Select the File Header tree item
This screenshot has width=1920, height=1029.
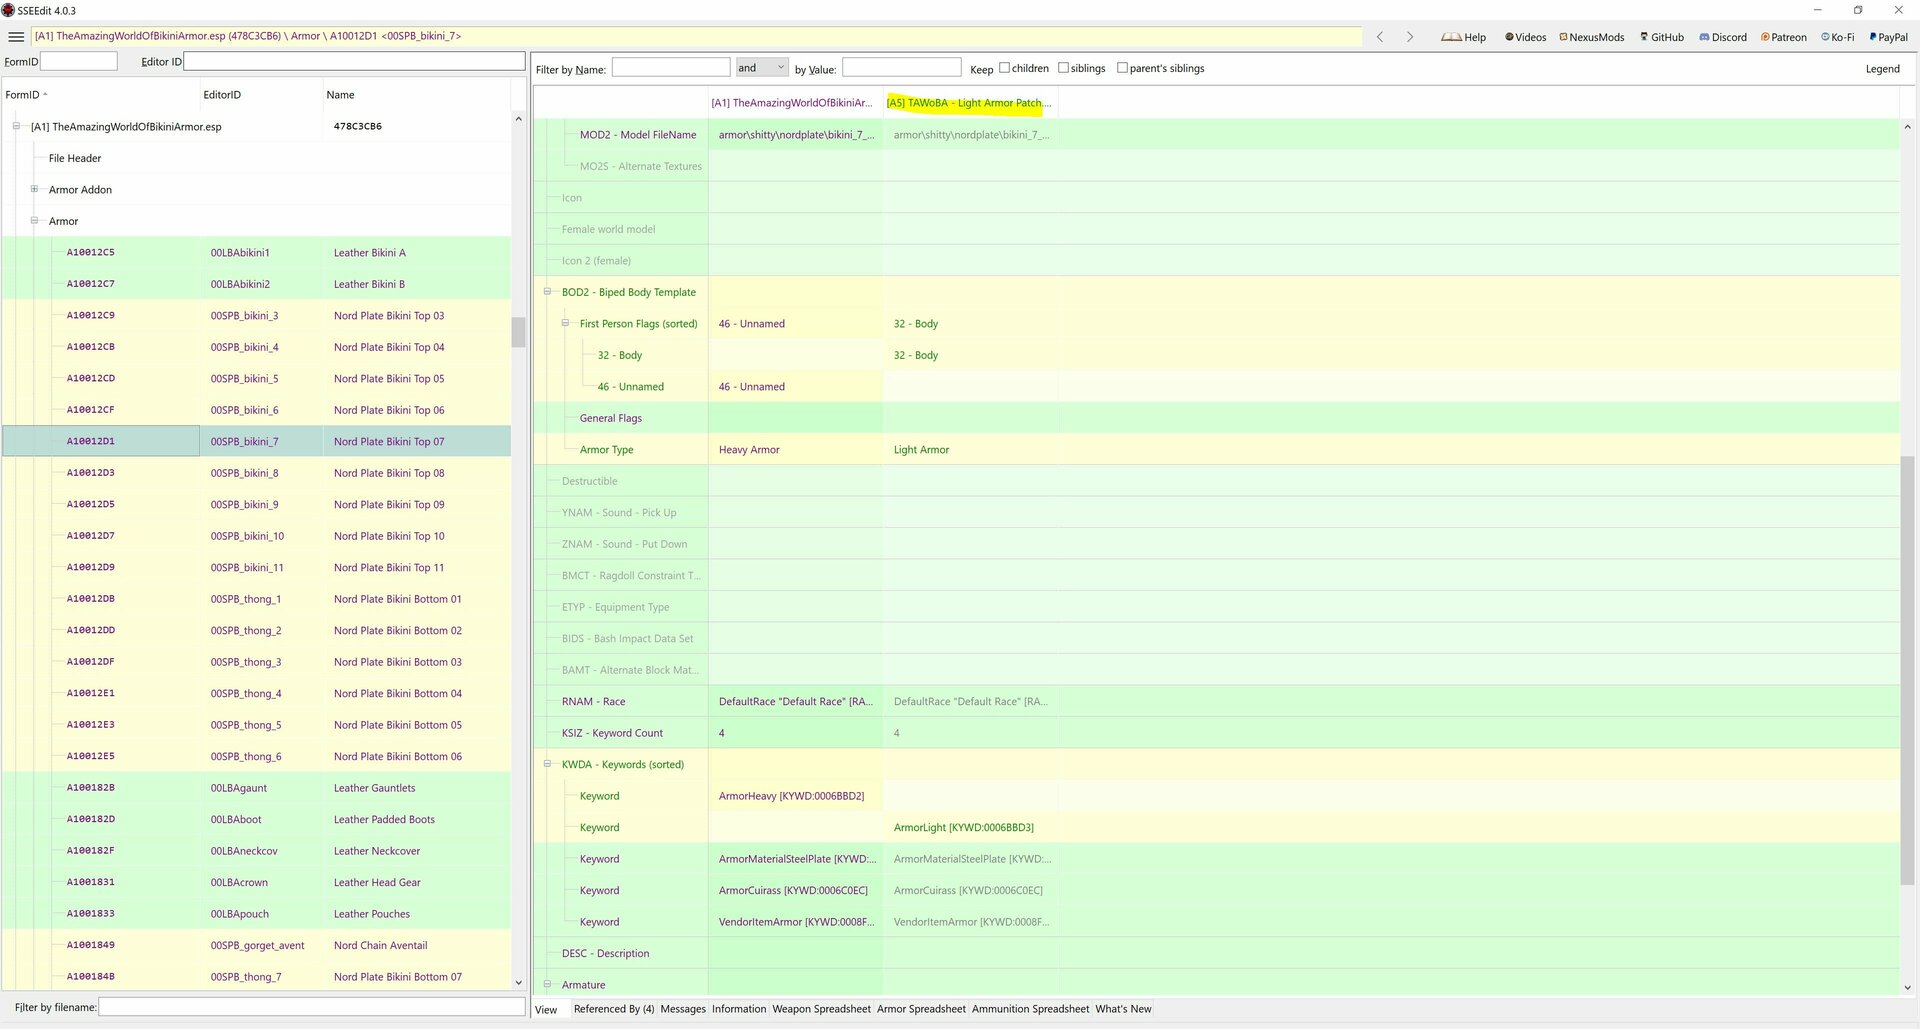[x=75, y=158]
